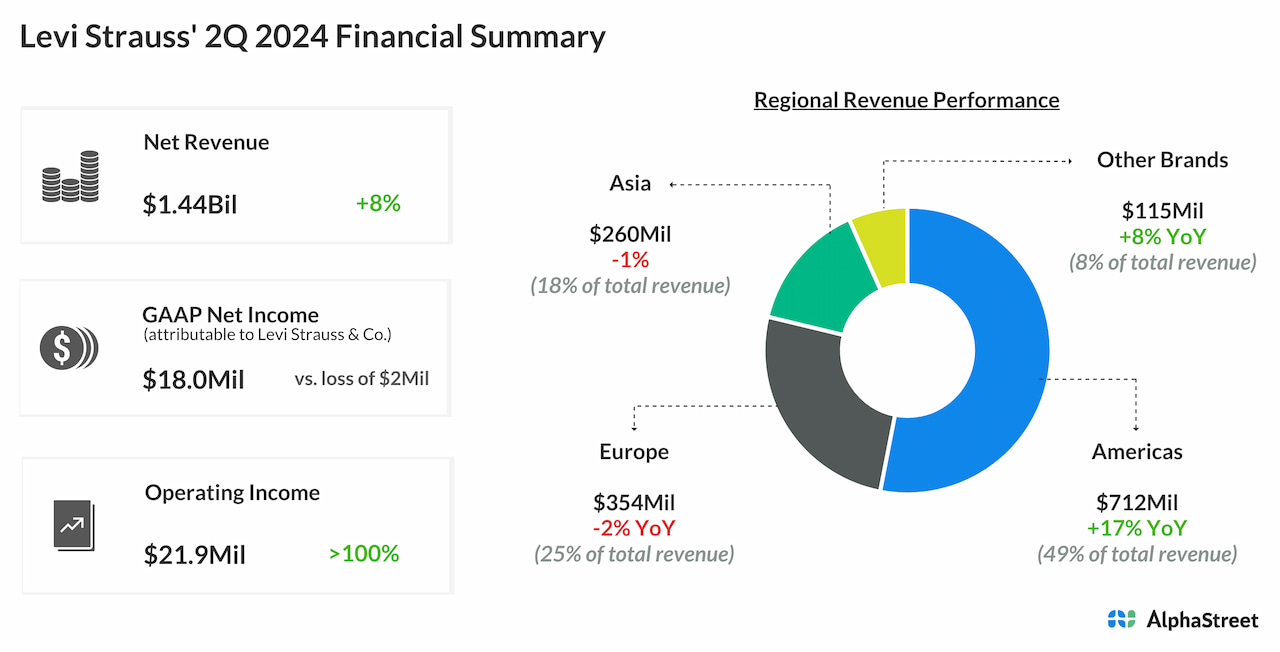Click the green +8% next to Net Revenue
The width and height of the screenshot is (1280, 652).
pyautogui.click(x=378, y=203)
